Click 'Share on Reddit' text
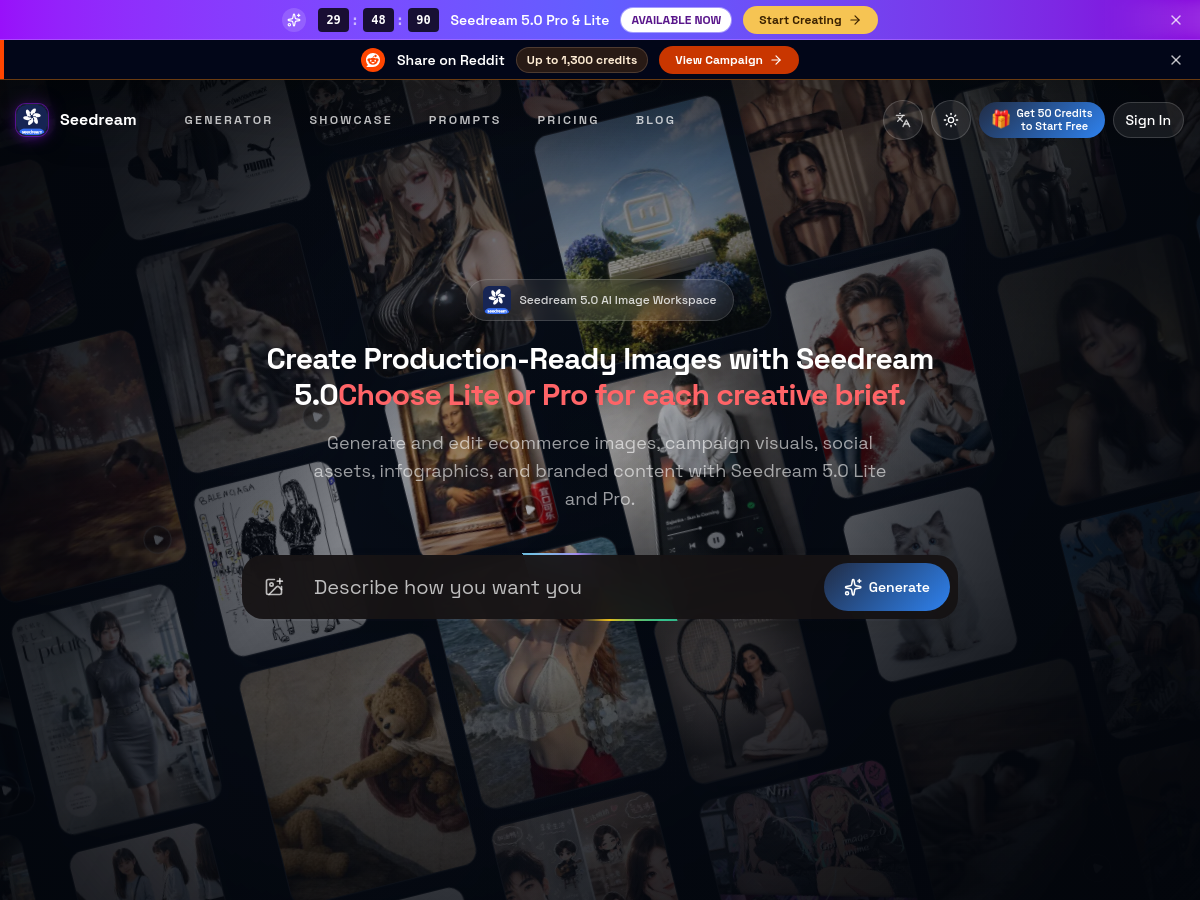The image size is (1200, 900). point(450,60)
